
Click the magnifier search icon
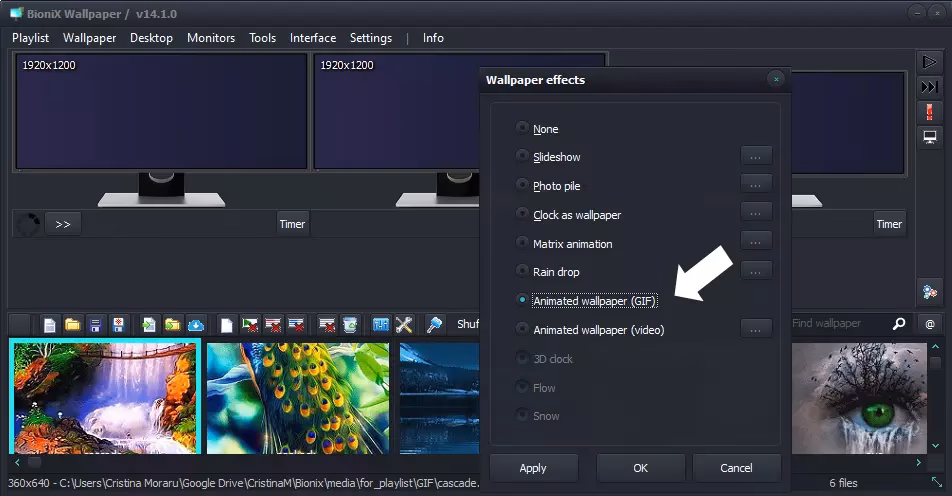coord(899,324)
